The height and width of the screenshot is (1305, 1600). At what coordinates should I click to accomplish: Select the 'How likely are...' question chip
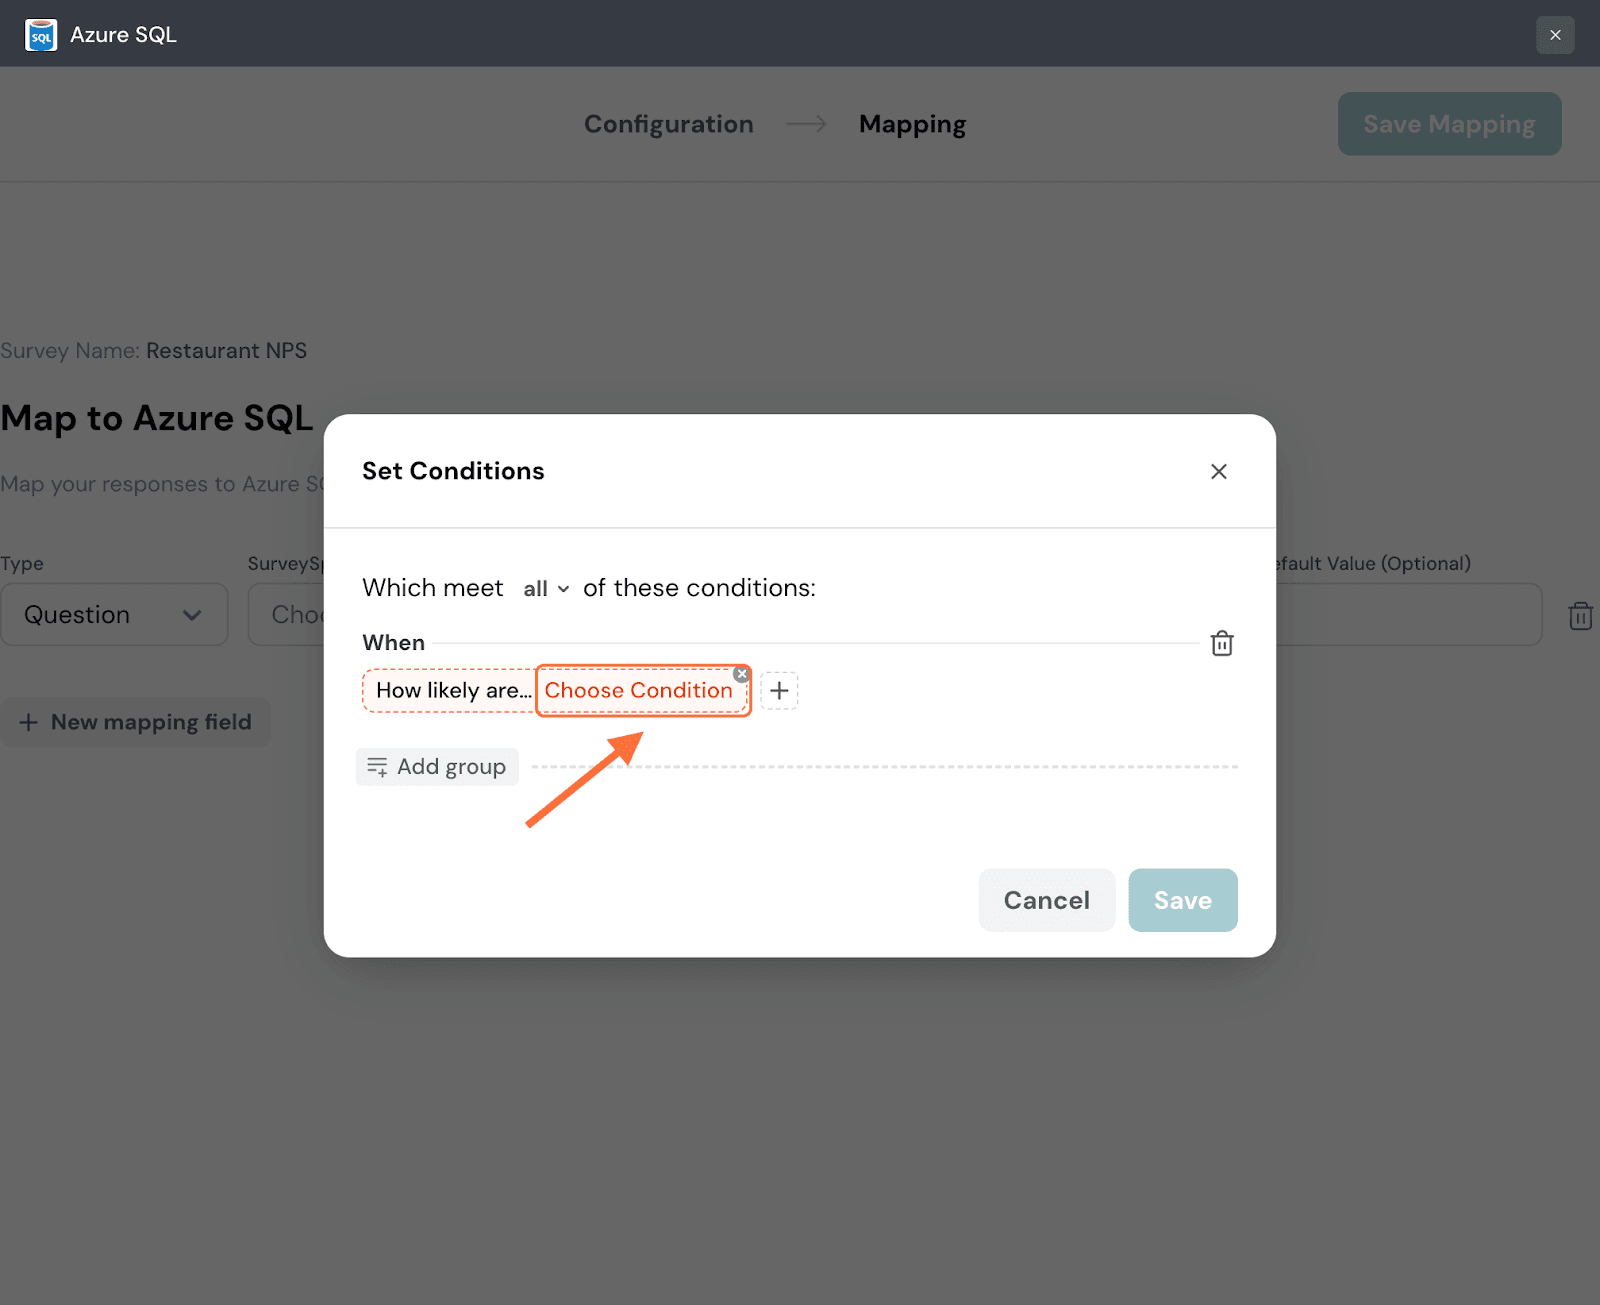point(451,691)
